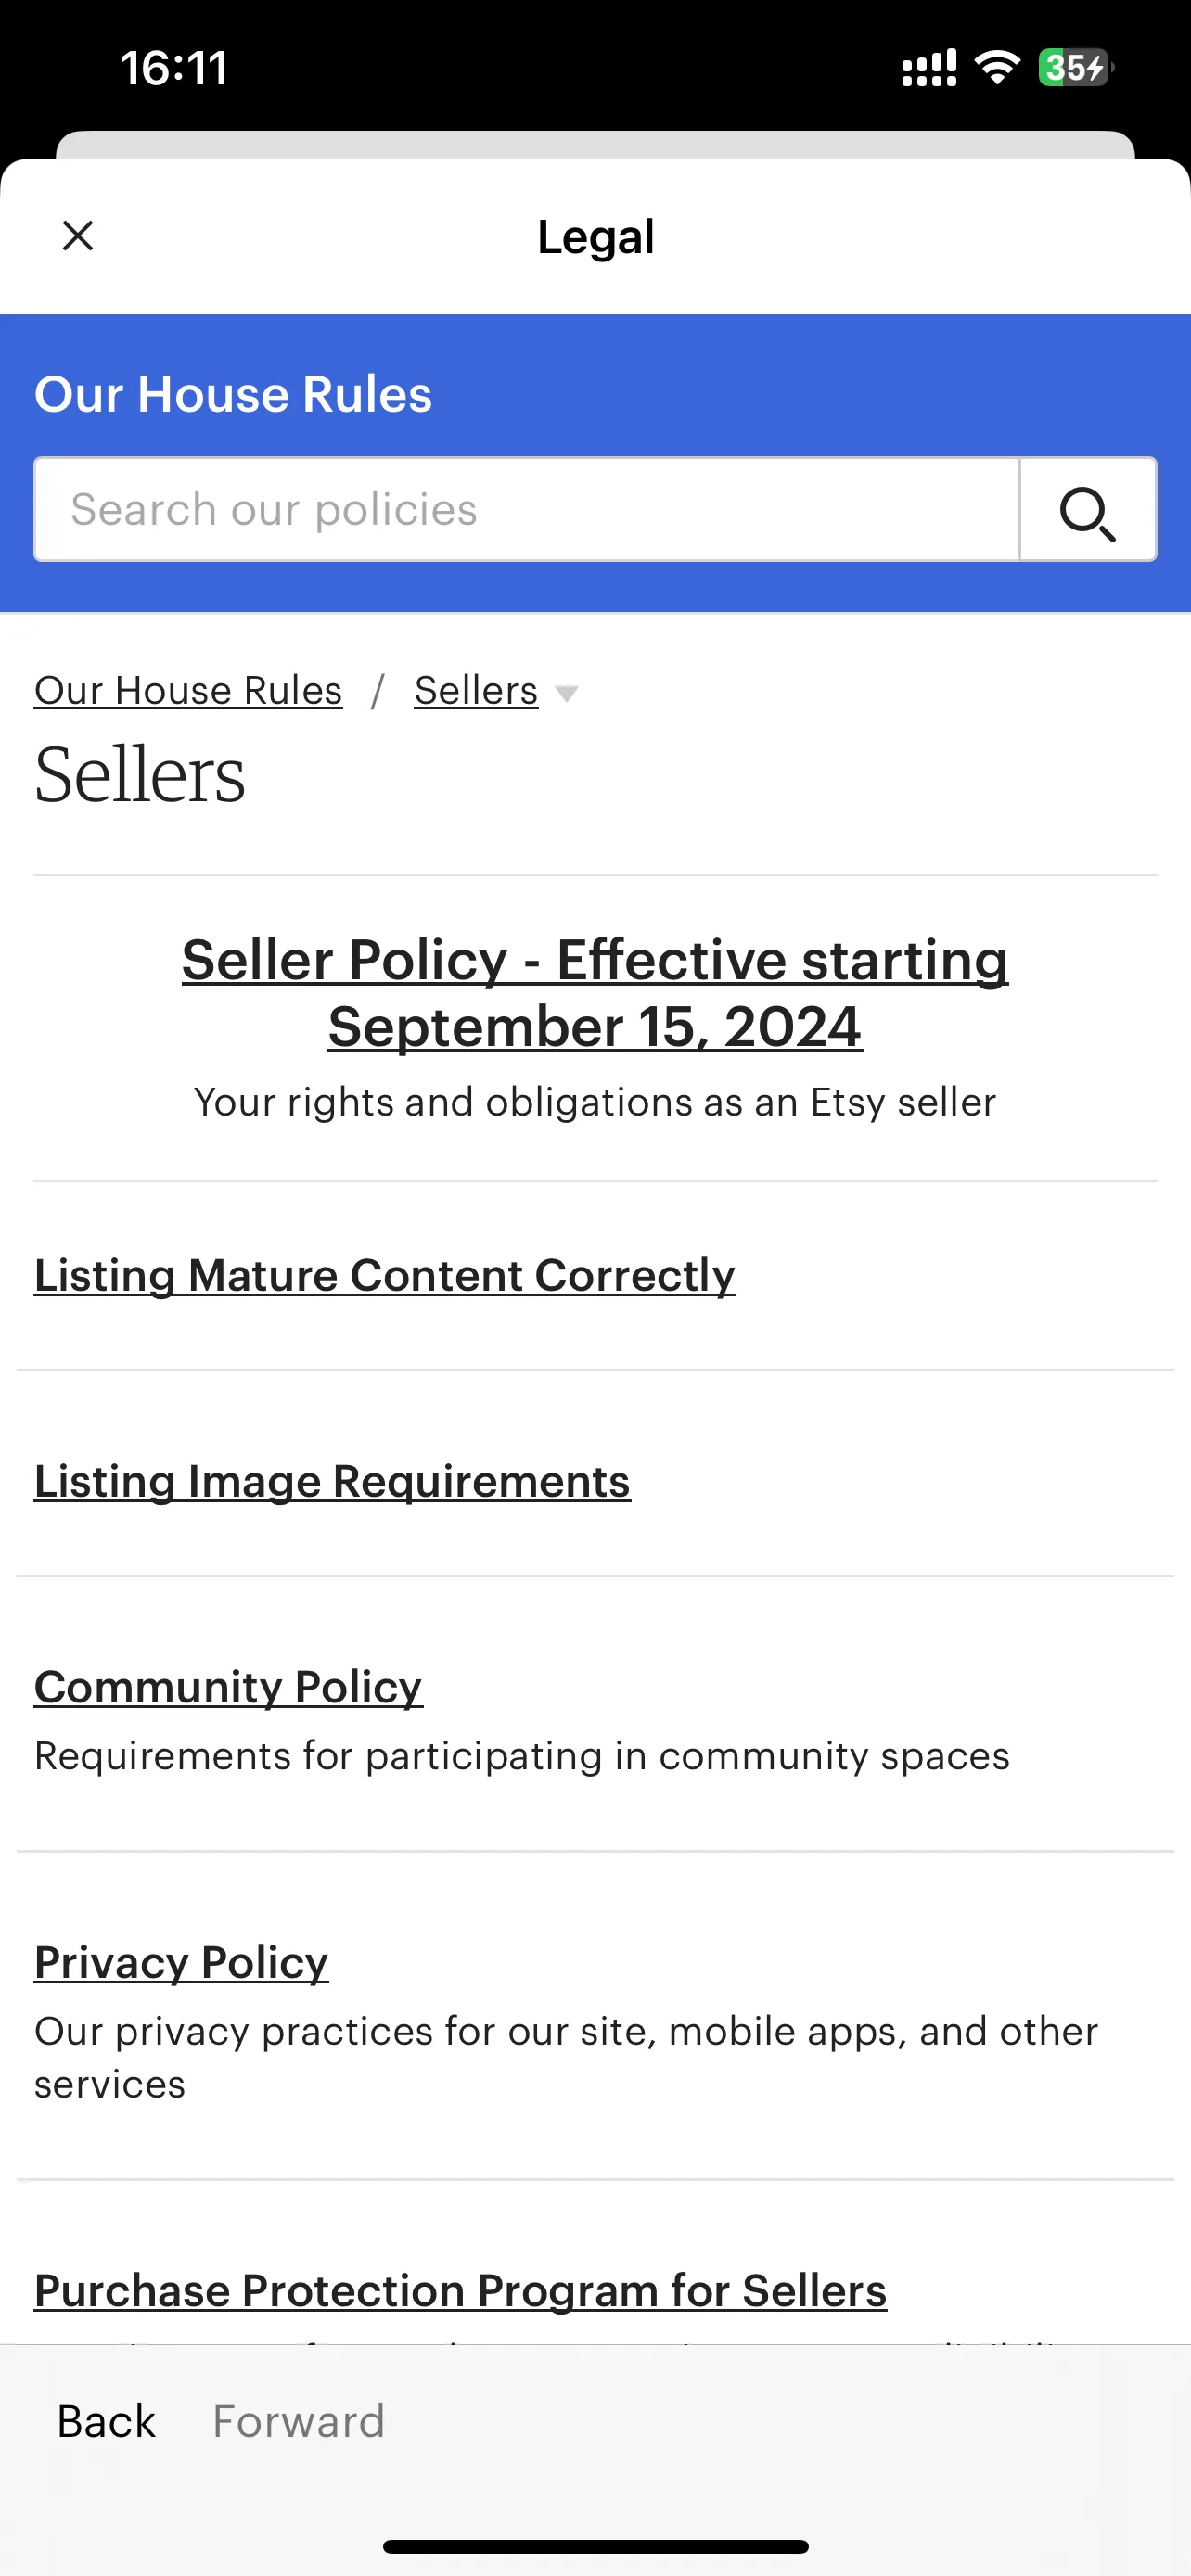Tap the Our House Rules banner title
Image resolution: width=1191 pixels, height=2576 pixels.
pyautogui.click(x=233, y=394)
